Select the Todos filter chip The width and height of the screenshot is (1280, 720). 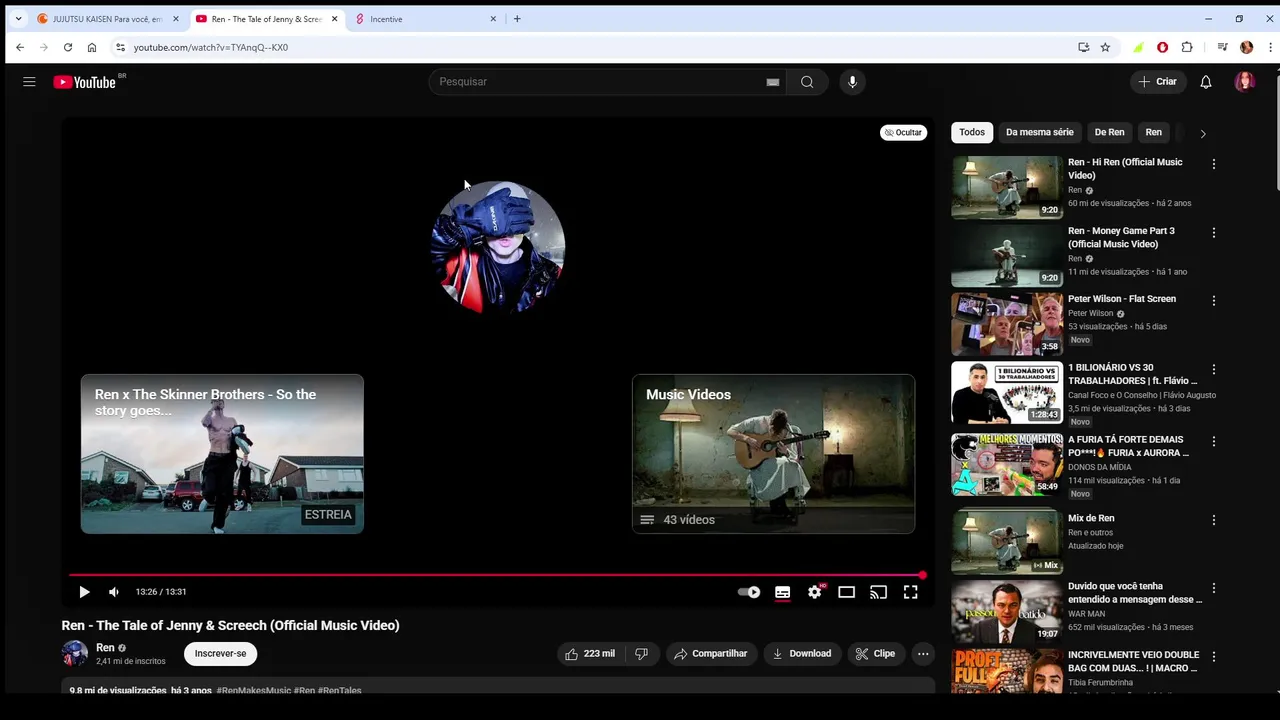pyautogui.click(x=972, y=132)
